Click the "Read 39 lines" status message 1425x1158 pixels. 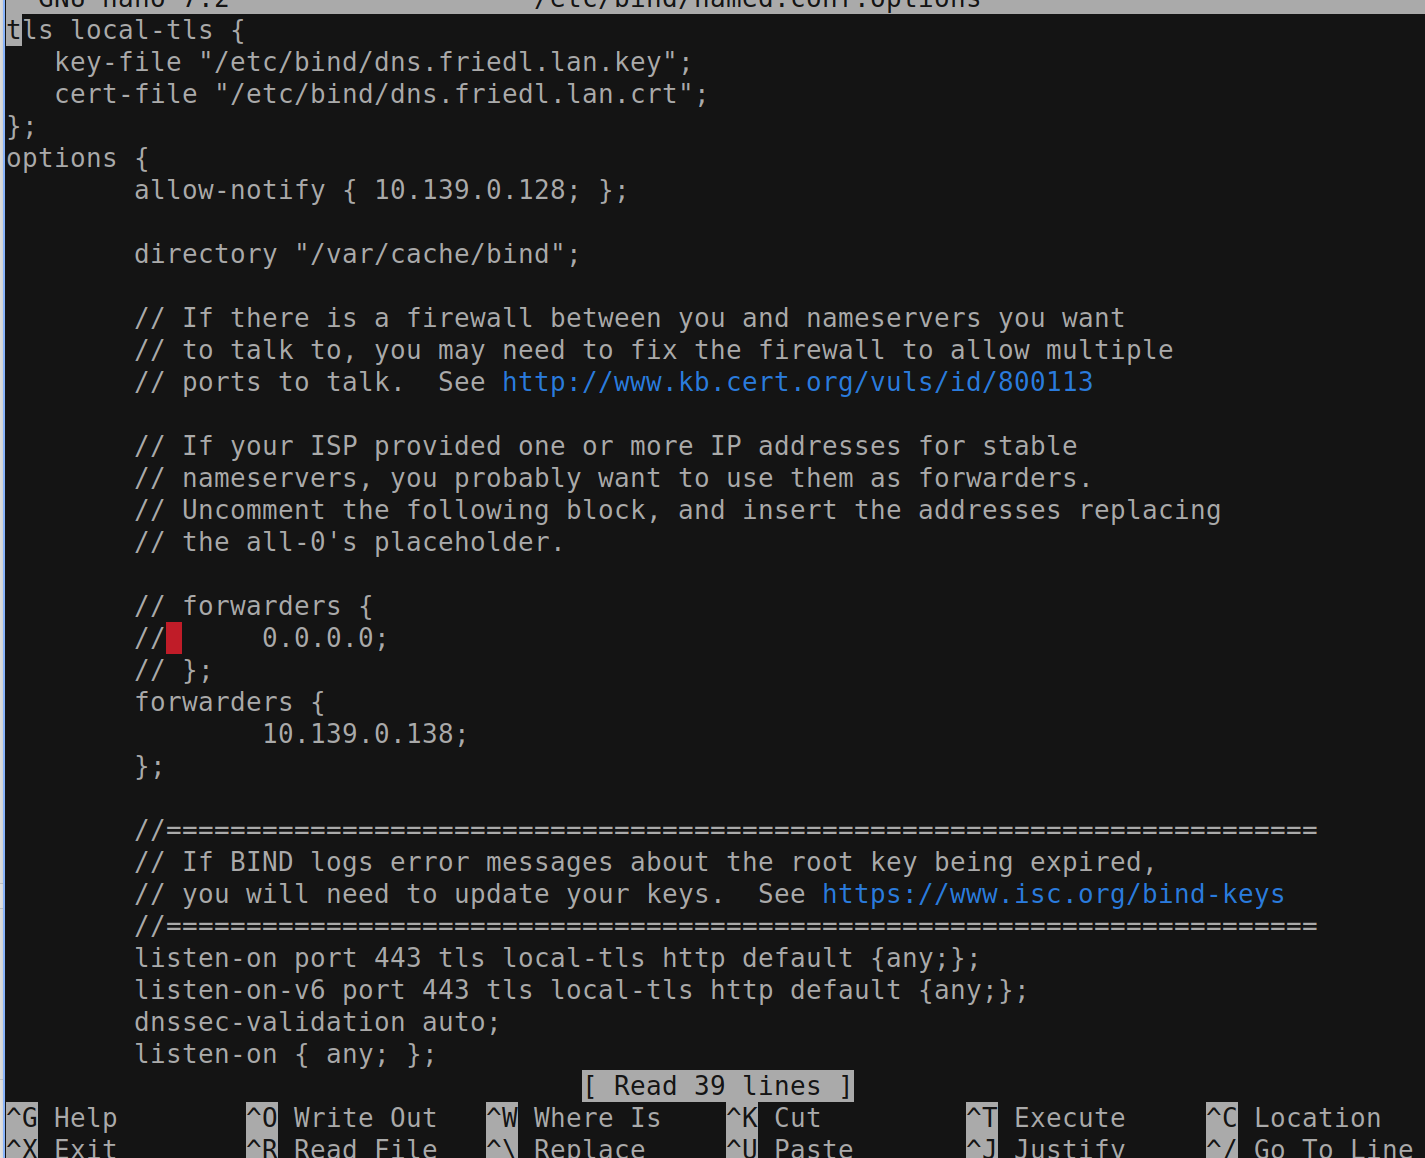click(x=717, y=1086)
